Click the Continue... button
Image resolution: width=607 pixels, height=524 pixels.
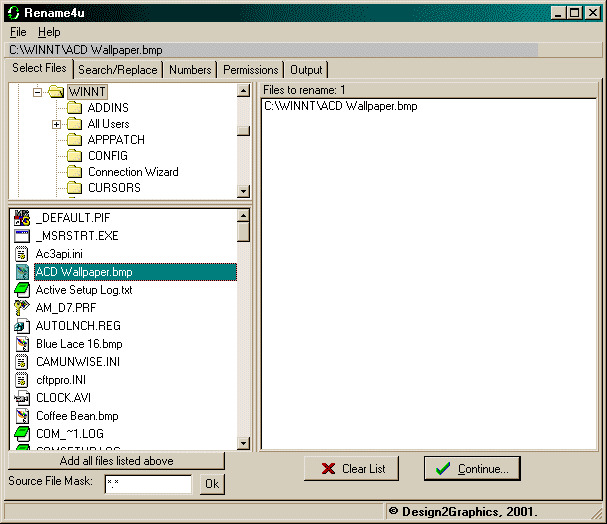point(472,468)
